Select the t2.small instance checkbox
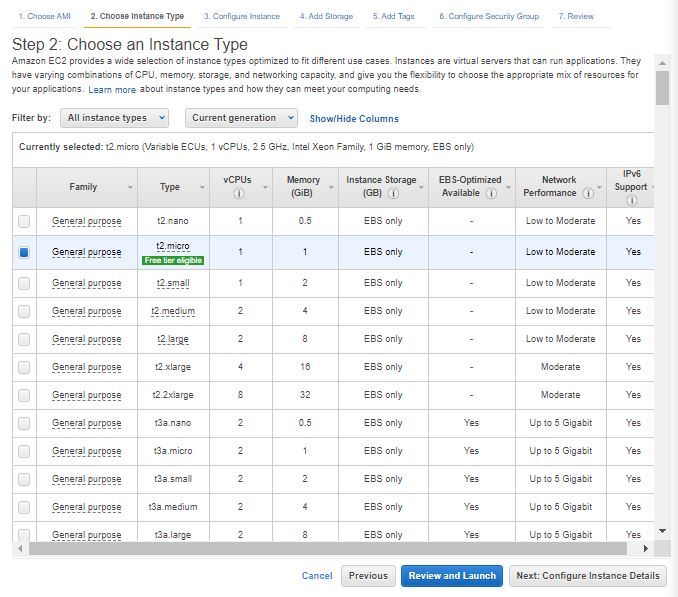 [x=24, y=283]
